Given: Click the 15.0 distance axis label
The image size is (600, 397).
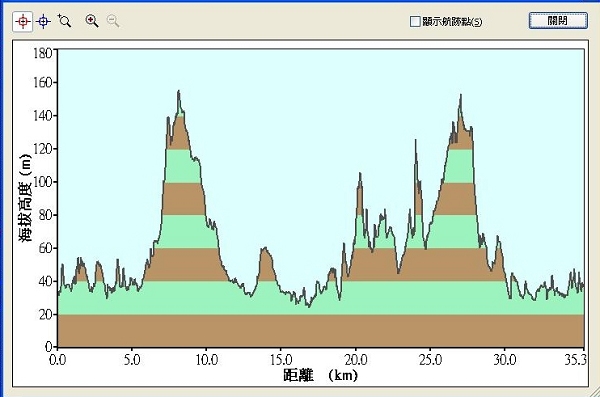Looking at the screenshot, I should coord(281,360).
